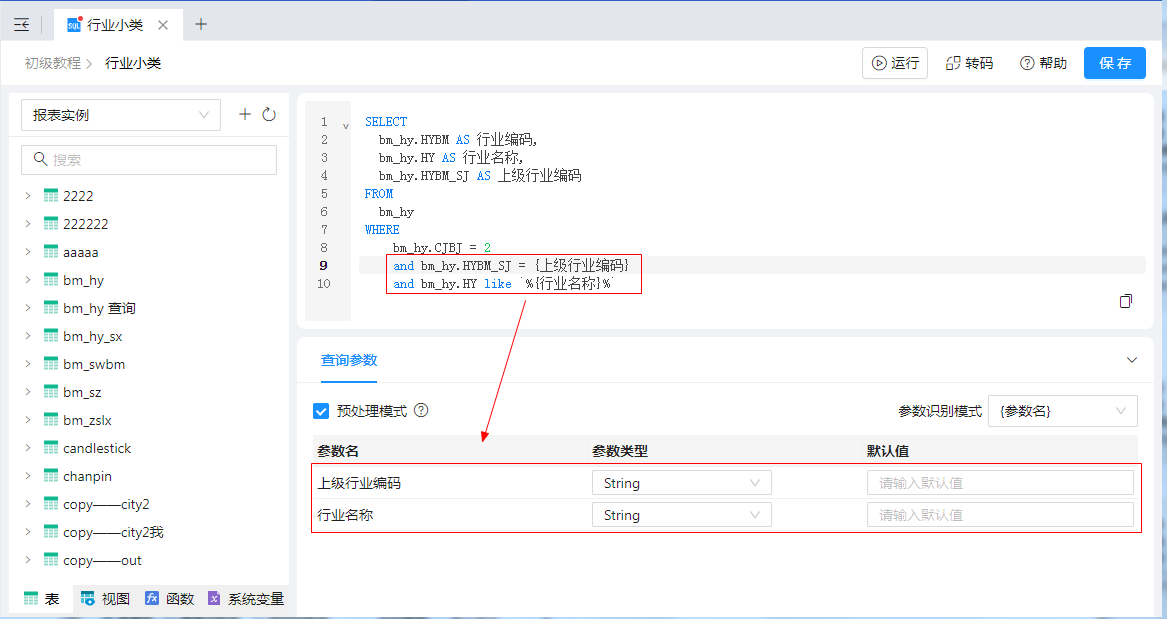Click the blue 保存 button
Screen dimensions: 1167x619
pyautogui.click(x=1114, y=63)
